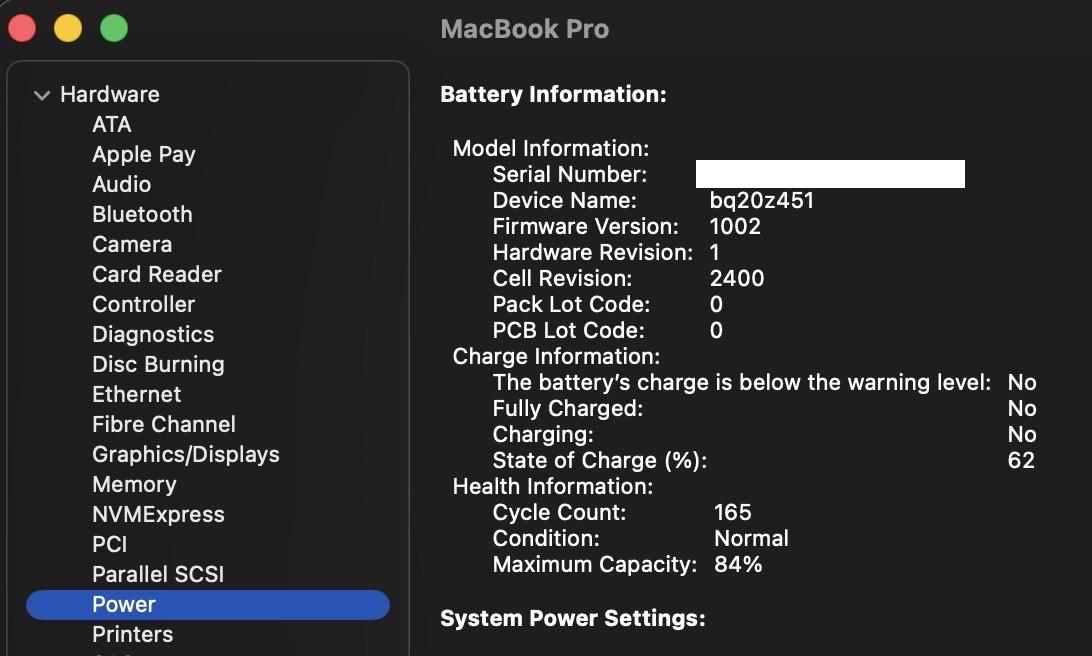The height and width of the screenshot is (656, 1092).
Task: Open the PCI entry
Action: pyautogui.click(x=110, y=544)
